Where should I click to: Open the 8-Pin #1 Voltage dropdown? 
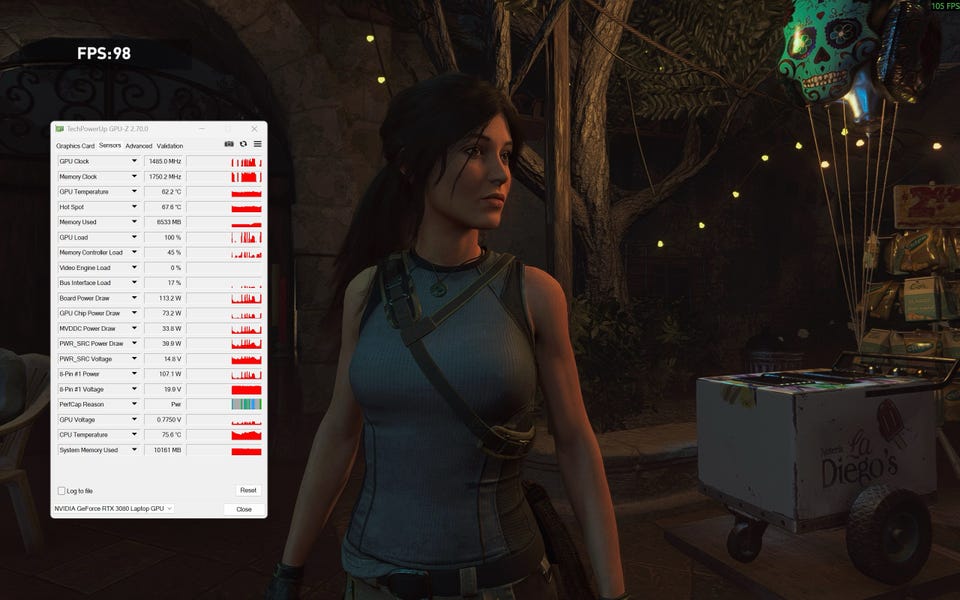click(x=134, y=389)
